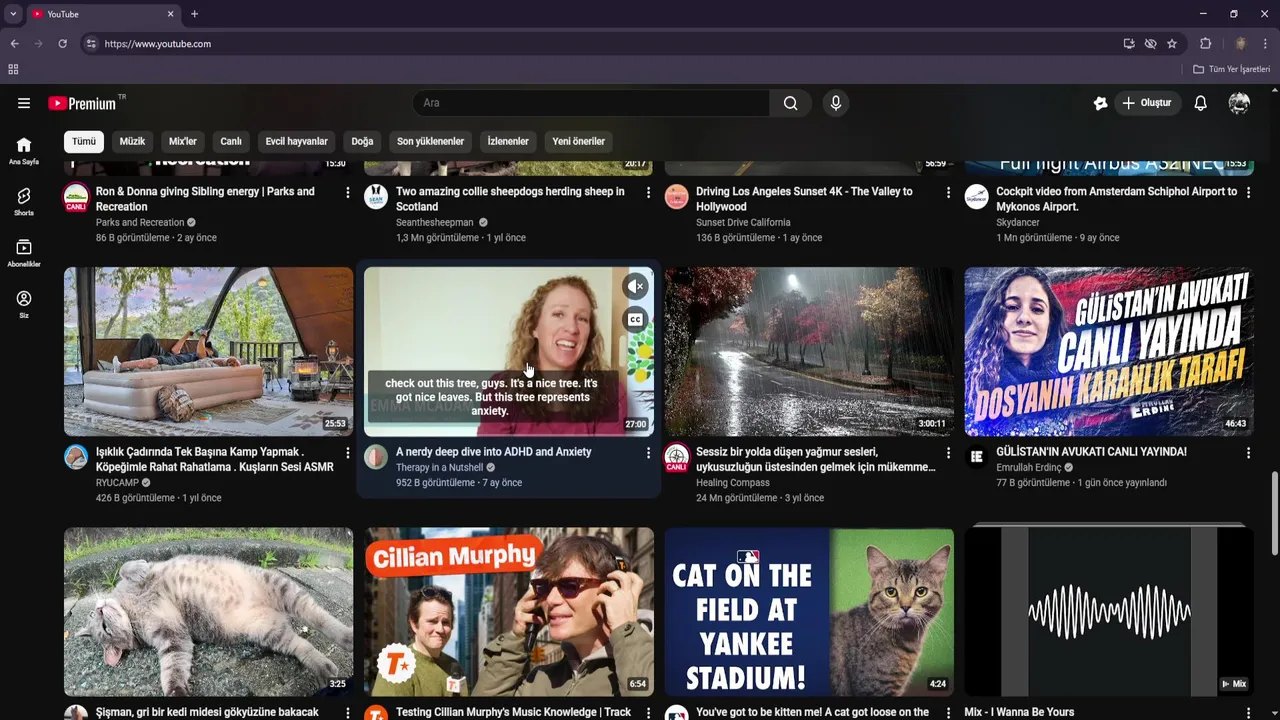Open the rainy road video thumbnail
Image resolution: width=1280 pixels, height=720 pixels.
click(809, 351)
